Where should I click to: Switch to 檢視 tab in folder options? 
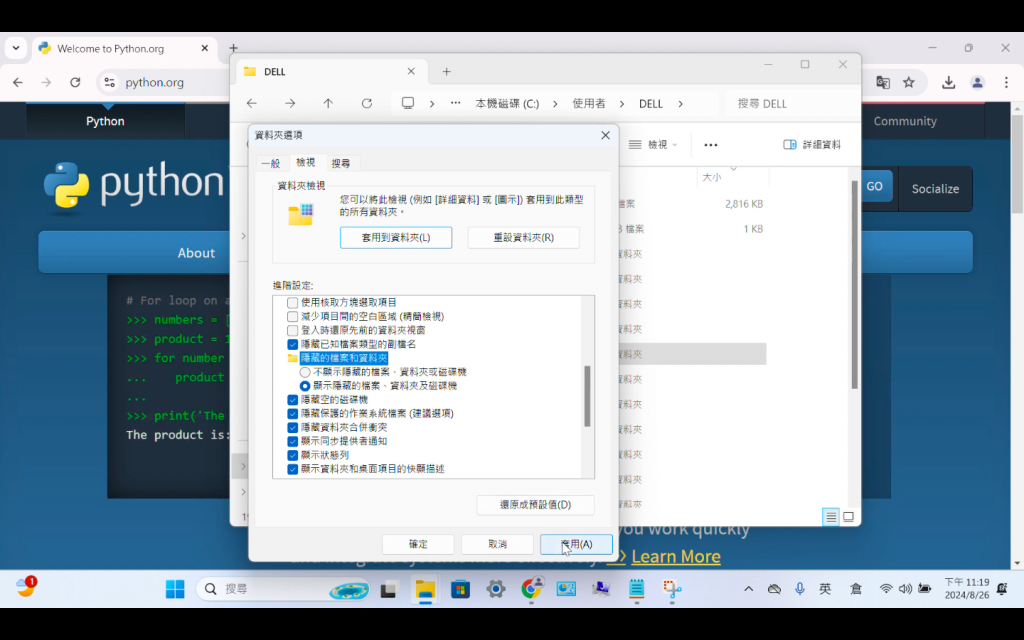pos(306,162)
